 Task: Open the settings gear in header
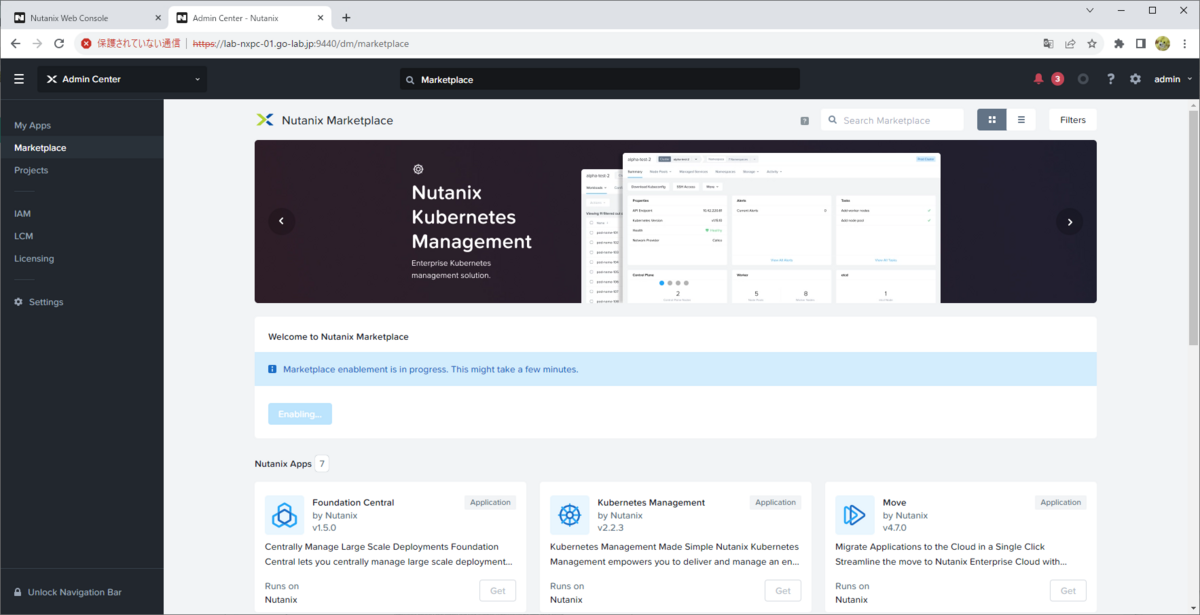point(1135,79)
